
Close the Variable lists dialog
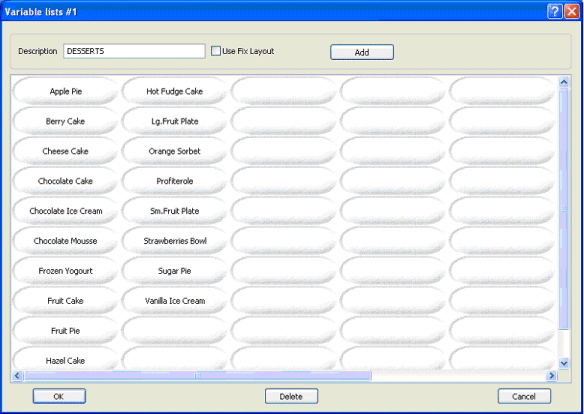[571, 12]
